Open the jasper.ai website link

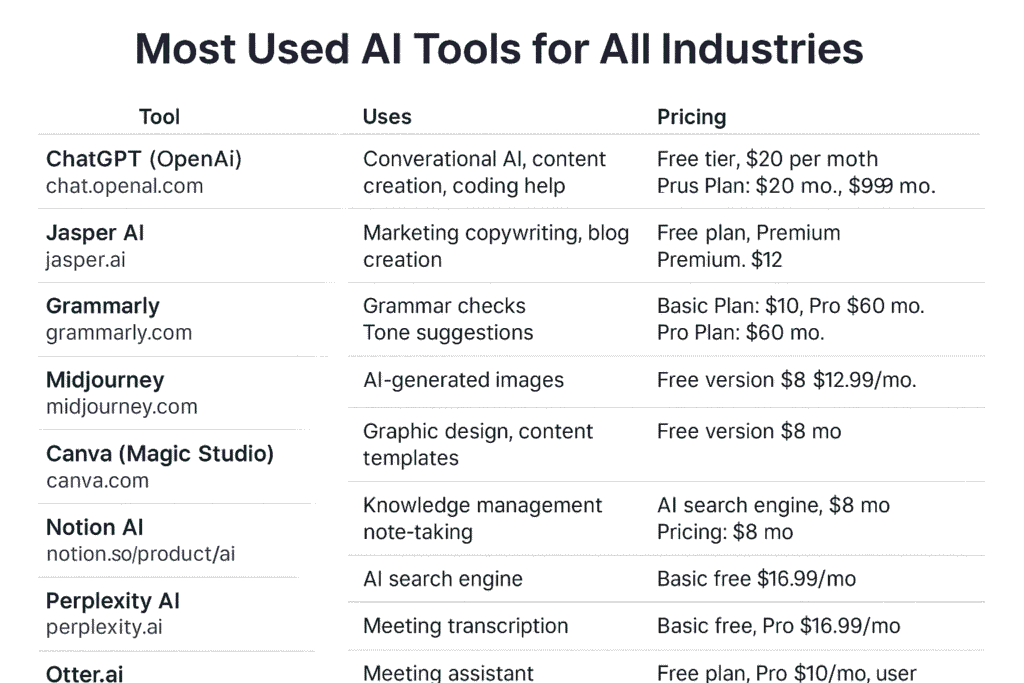coord(86,260)
